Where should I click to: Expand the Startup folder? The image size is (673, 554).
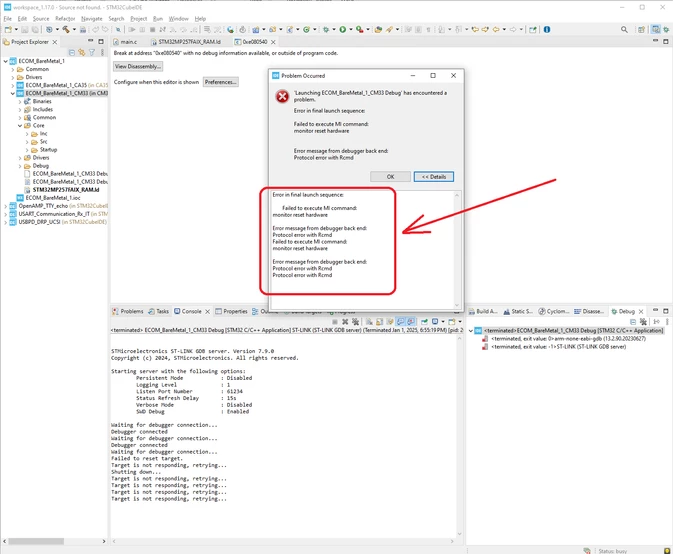[27, 150]
